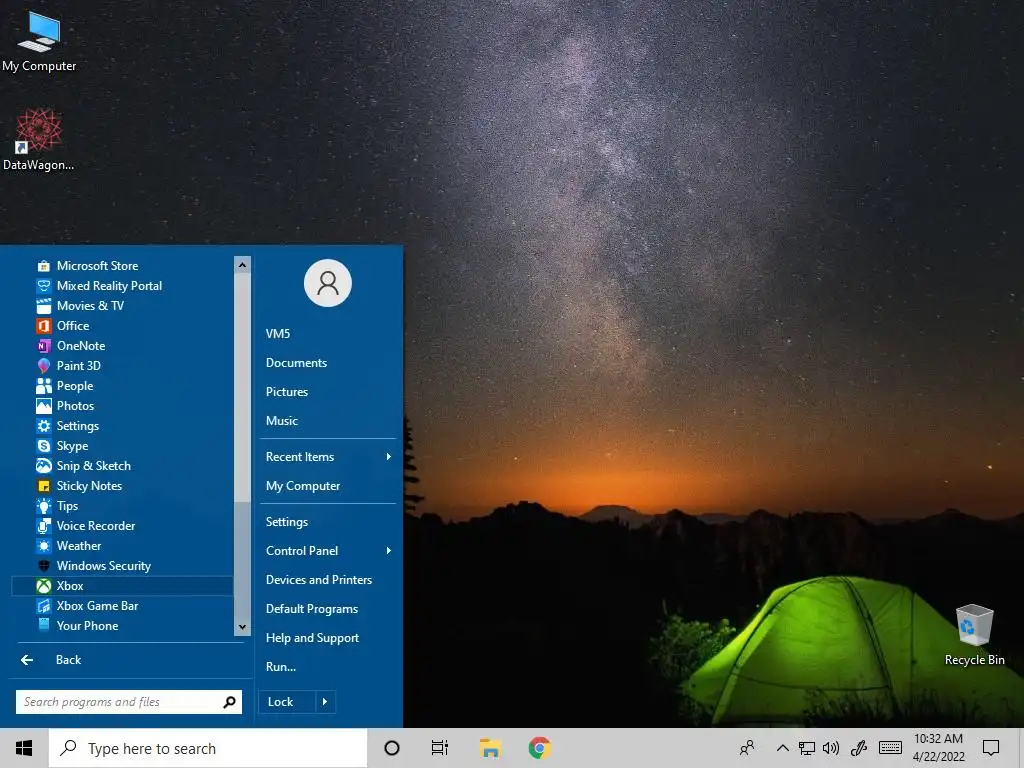
Task: Open the Office app entry
Action: click(122, 325)
